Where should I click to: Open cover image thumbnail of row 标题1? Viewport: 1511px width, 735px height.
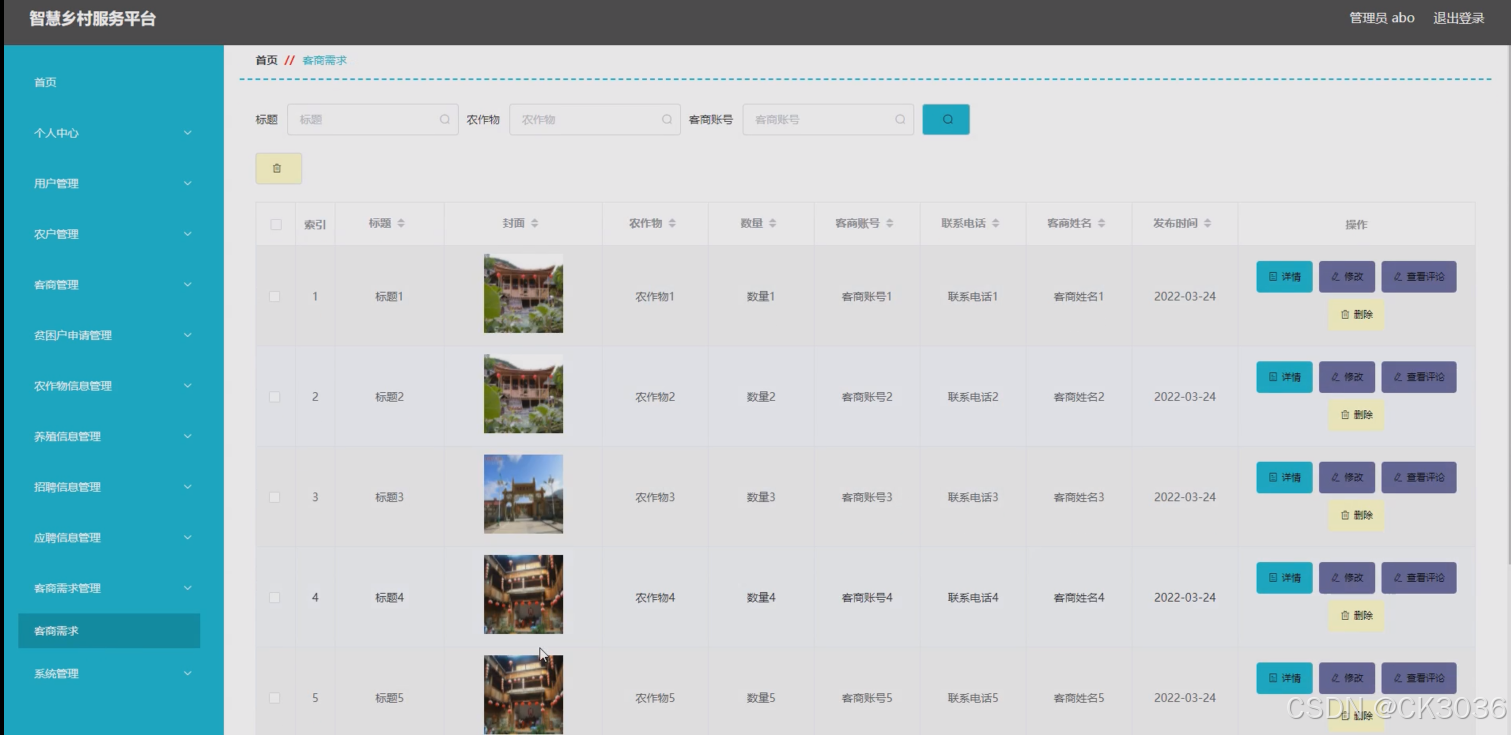coord(523,293)
